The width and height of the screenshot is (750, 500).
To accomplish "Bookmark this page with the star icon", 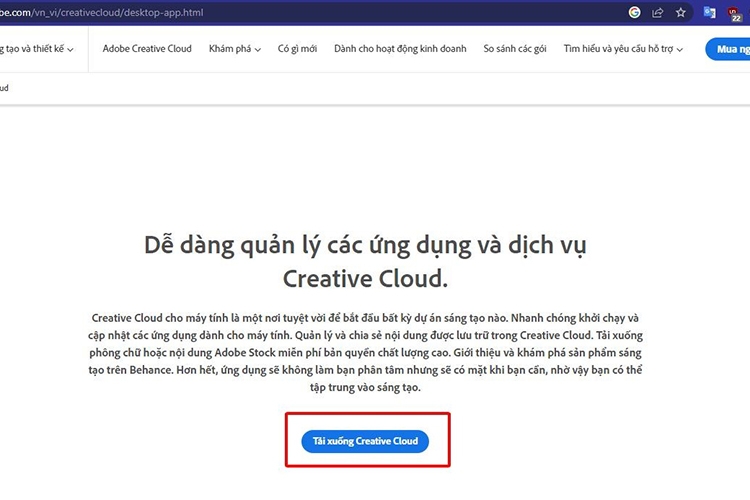I will [681, 12].
